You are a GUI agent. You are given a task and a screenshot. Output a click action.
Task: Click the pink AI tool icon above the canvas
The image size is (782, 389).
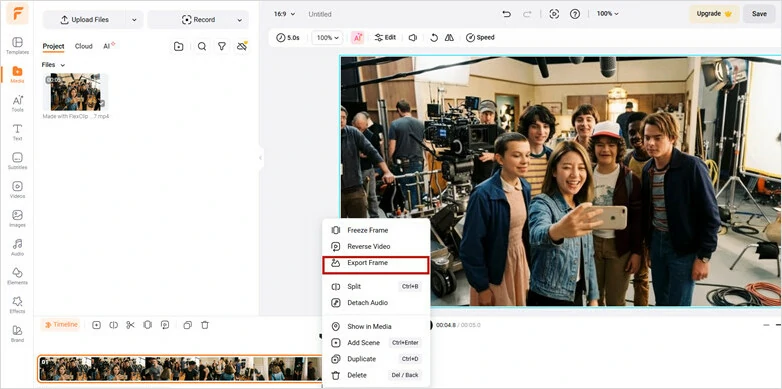tap(357, 37)
